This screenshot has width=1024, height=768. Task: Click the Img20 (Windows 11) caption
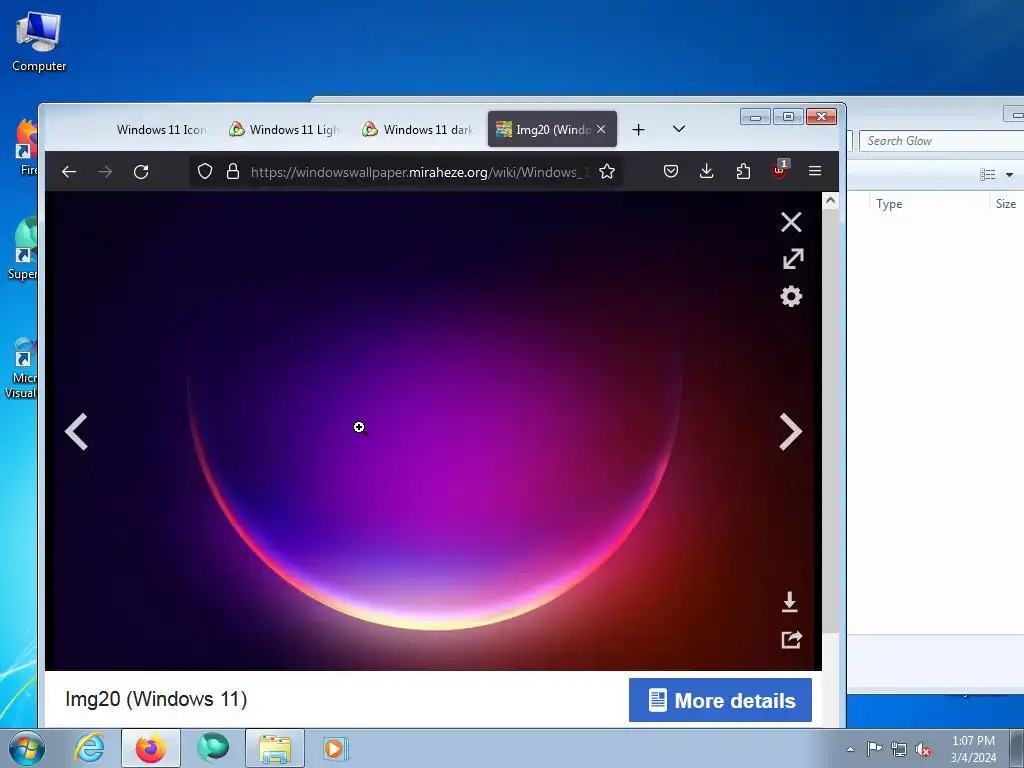(156, 699)
